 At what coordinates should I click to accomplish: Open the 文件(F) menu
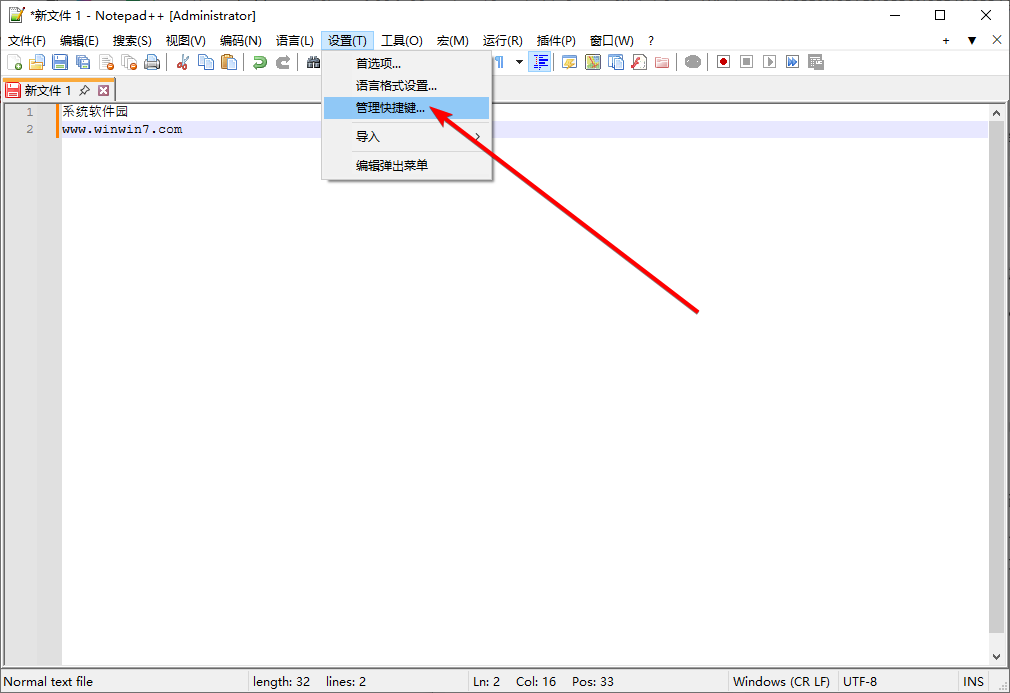[x=26, y=41]
